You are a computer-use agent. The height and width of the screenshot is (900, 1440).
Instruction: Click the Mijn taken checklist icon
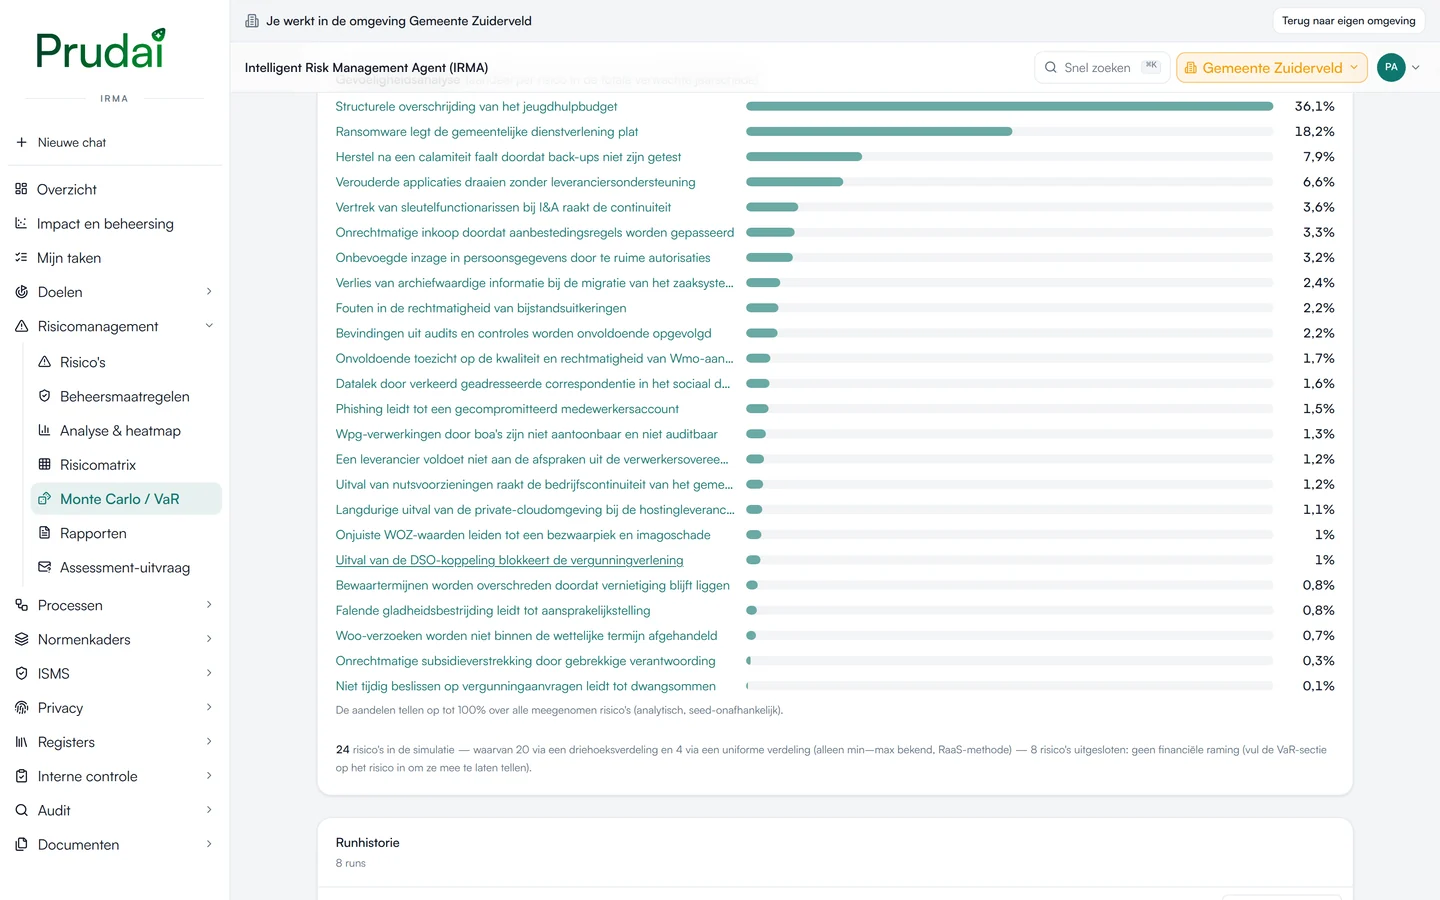pyautogui.click(x=21, y=257)
